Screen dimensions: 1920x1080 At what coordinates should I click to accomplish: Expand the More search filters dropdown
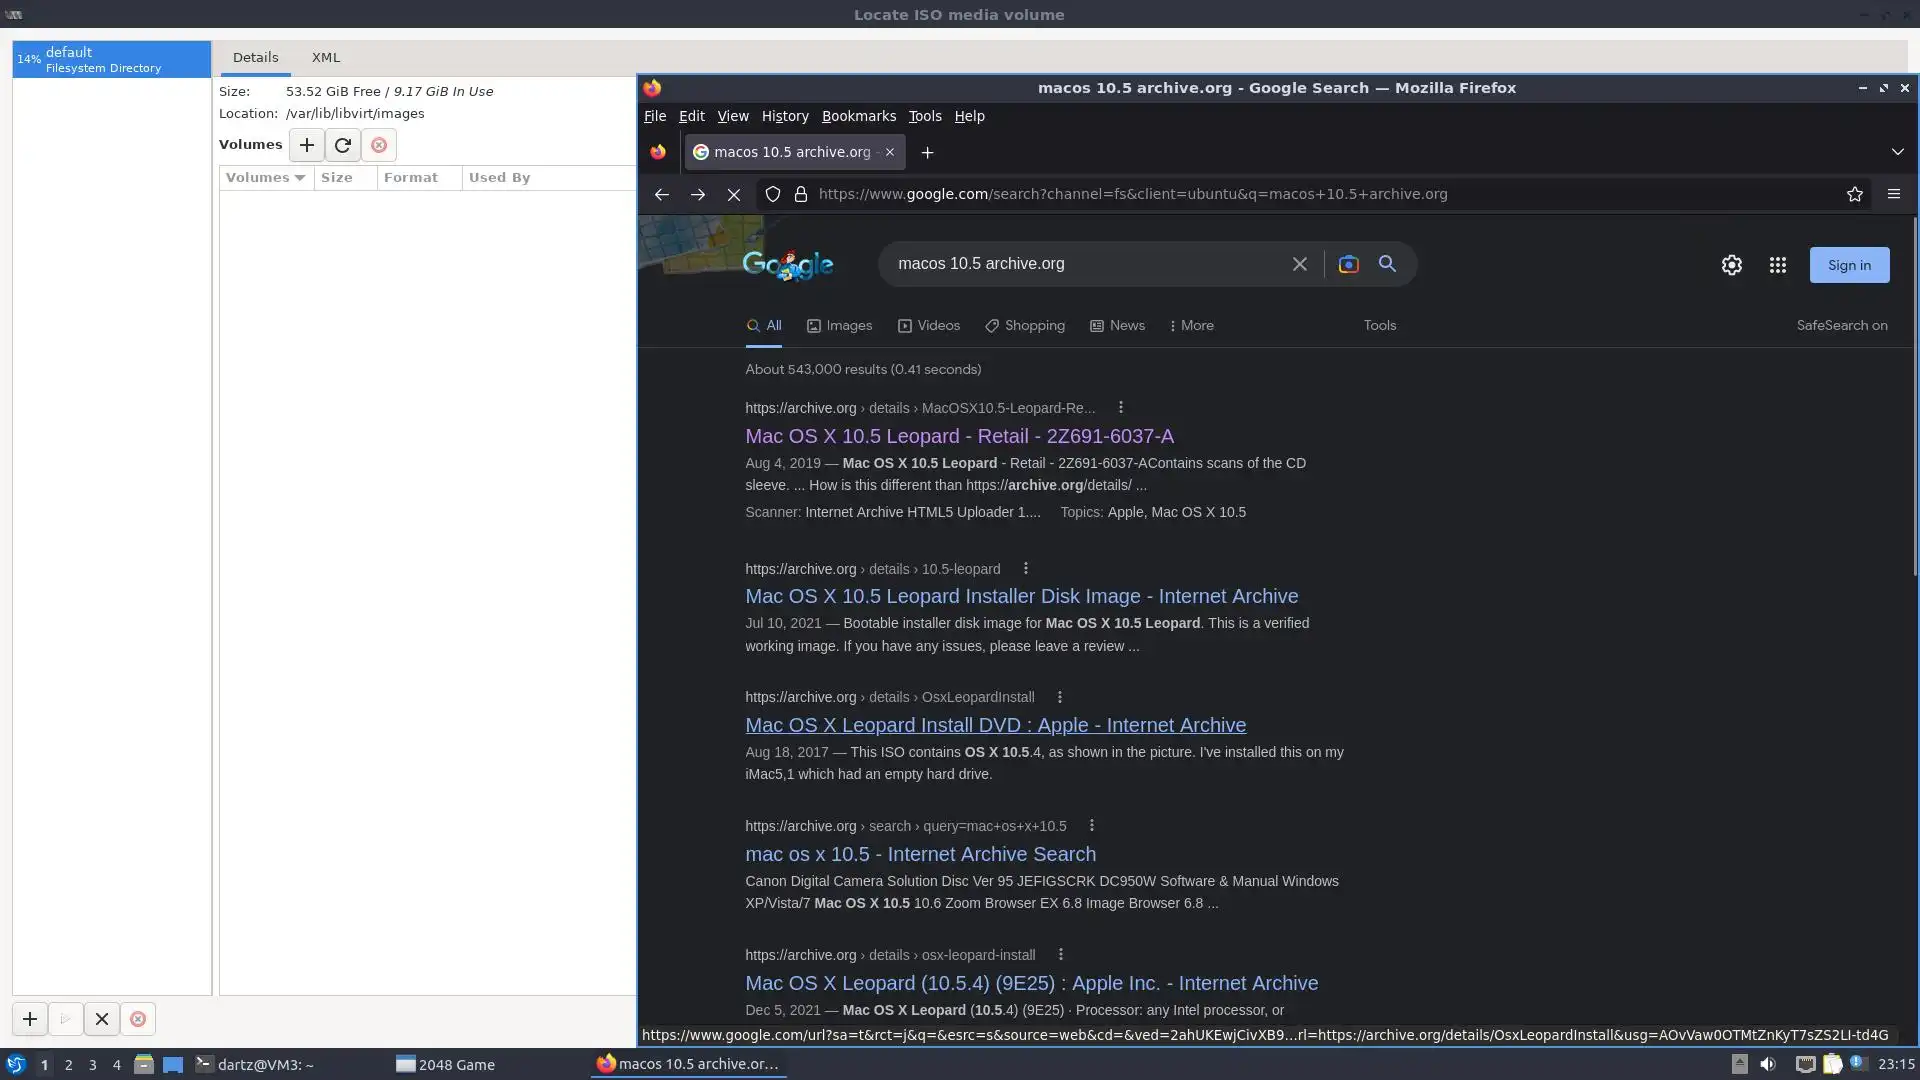[1191, 326]
